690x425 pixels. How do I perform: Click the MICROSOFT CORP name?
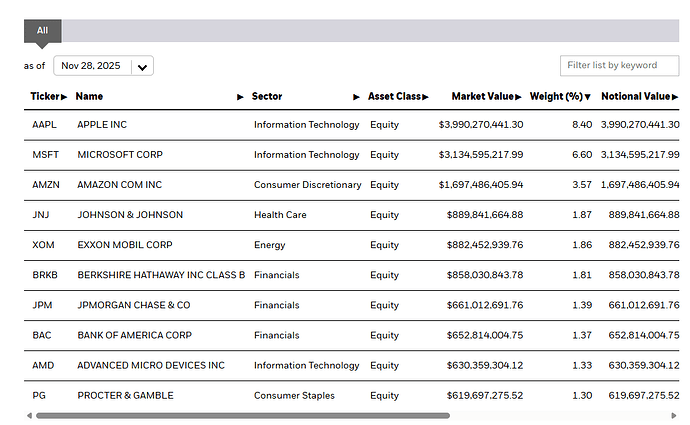coord(120,155)
